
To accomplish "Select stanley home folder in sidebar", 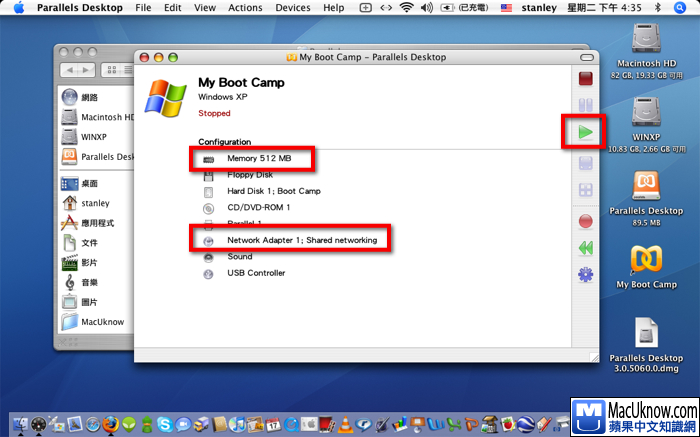I will pos(95,203).
